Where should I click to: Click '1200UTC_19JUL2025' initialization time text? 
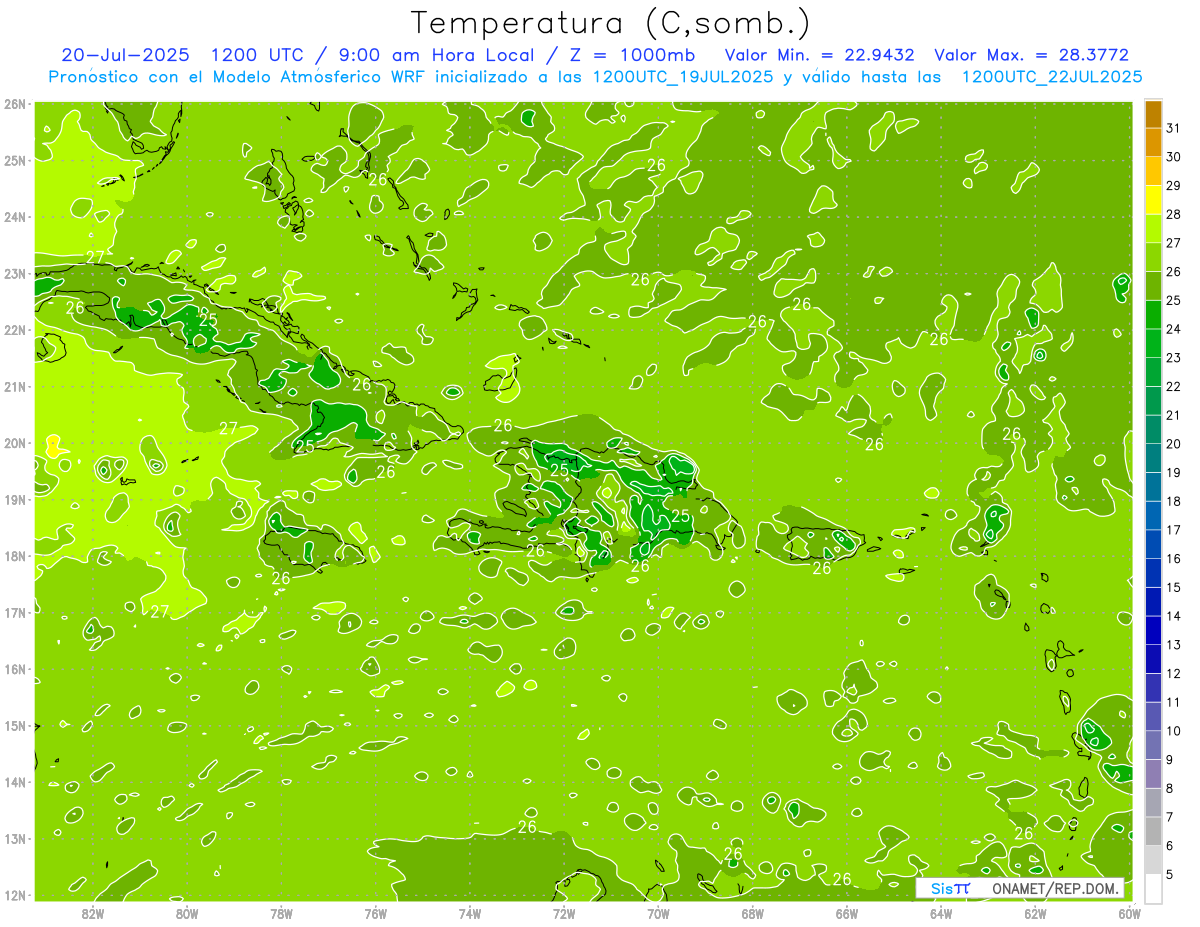683,77
